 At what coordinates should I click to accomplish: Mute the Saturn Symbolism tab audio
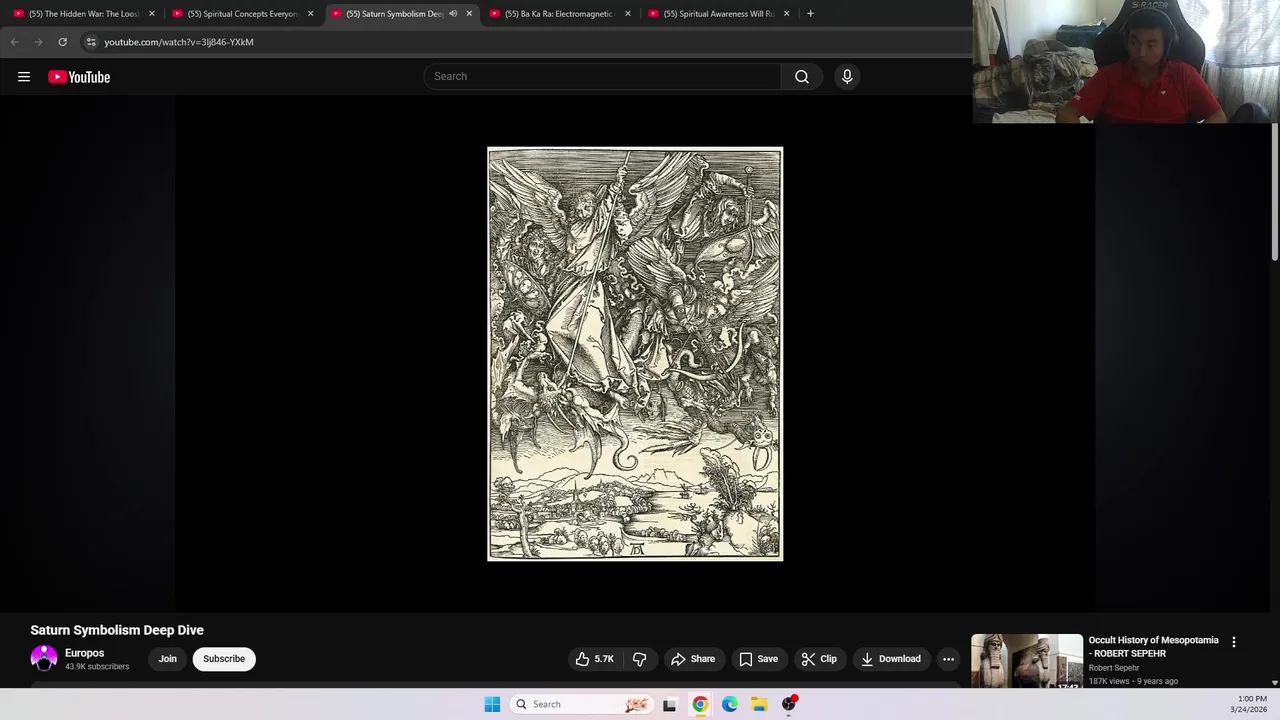[x=453, y=14]
